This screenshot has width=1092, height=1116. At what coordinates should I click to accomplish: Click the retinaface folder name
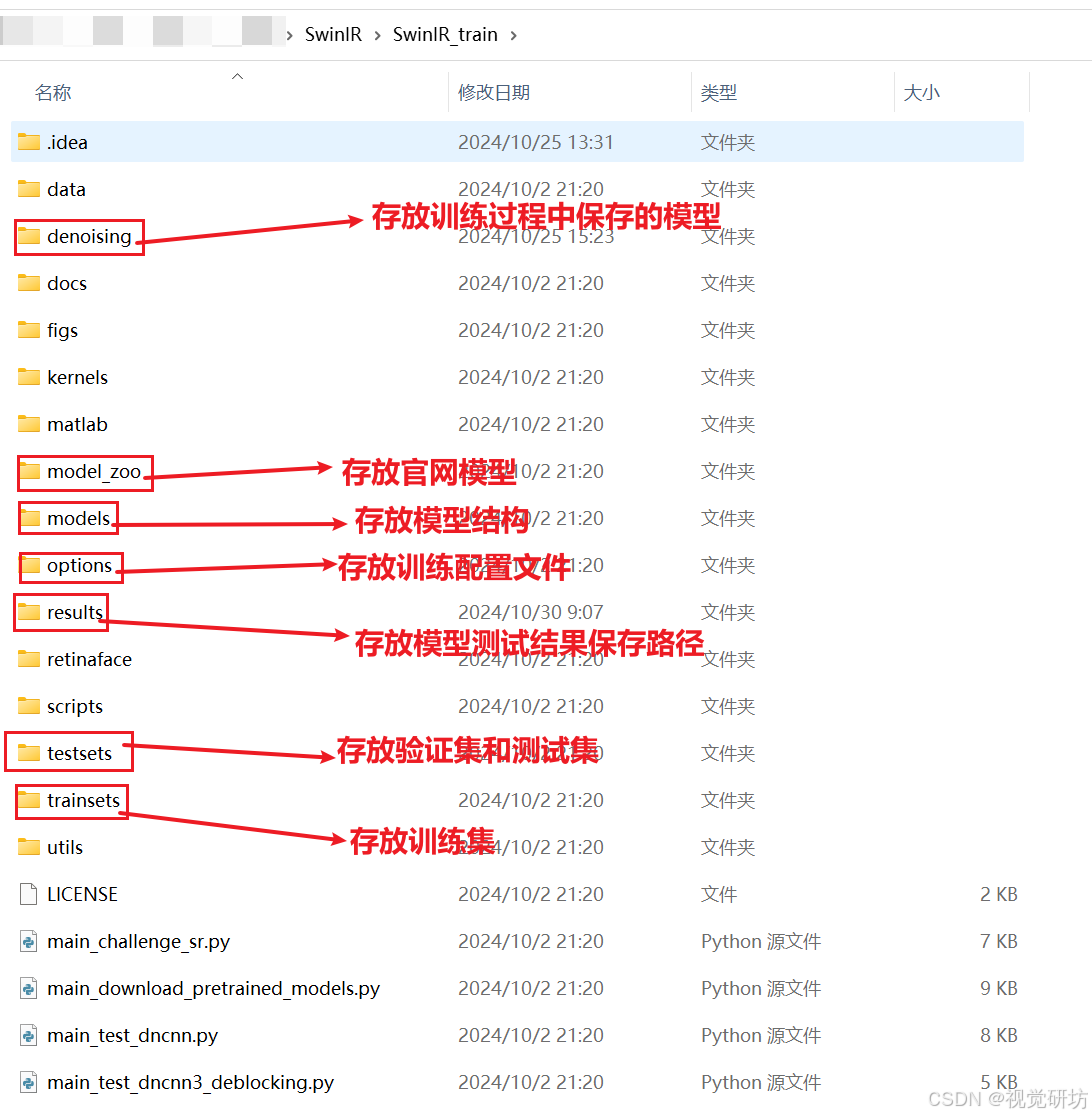tap(90, 659)
